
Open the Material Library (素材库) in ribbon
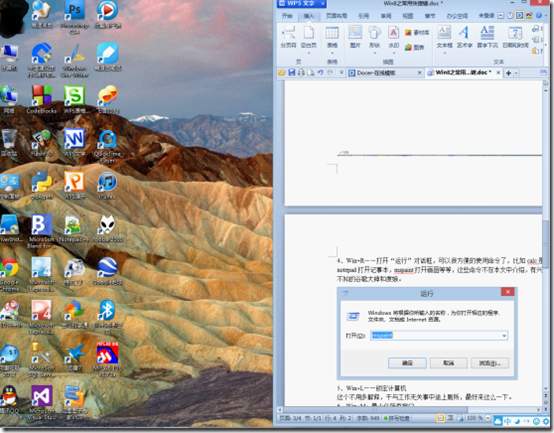point(417,32)
